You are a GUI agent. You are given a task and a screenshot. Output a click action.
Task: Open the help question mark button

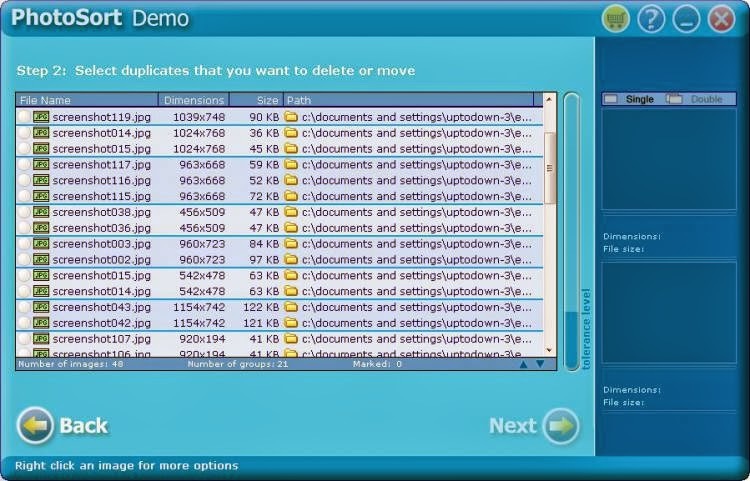651,19
